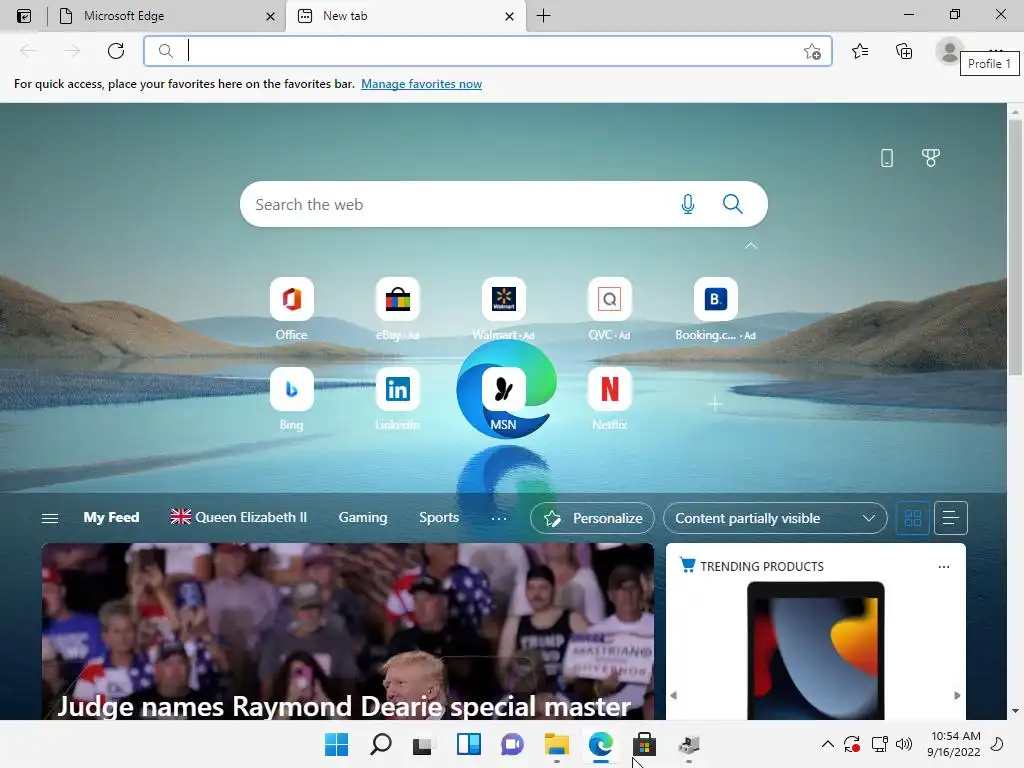Select the Gaming feed tab
The width and height of the screenshot is (1024, 768).
click(362, 517)
